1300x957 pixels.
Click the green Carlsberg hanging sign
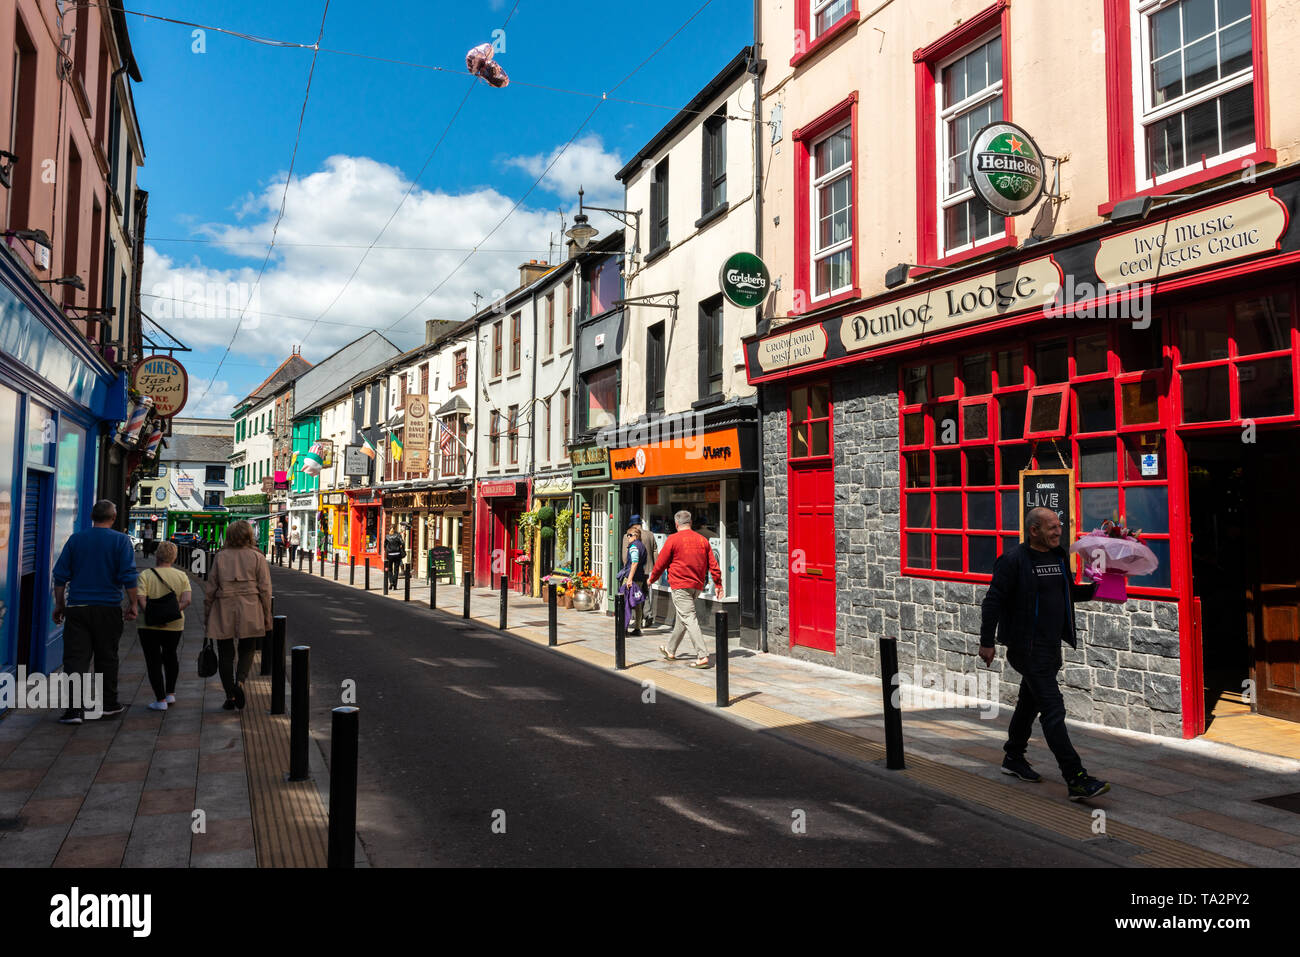(744, 280)
